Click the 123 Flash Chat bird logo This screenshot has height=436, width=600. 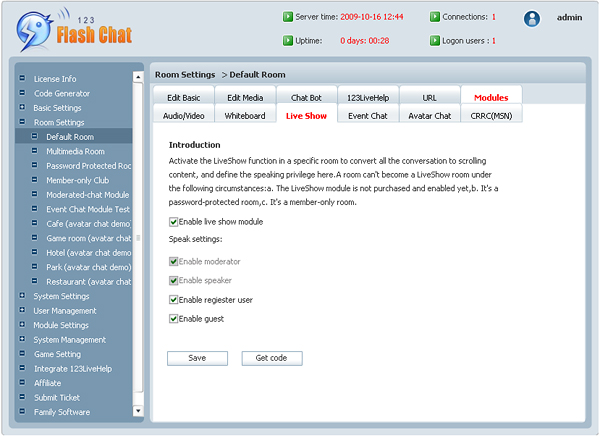34,31
